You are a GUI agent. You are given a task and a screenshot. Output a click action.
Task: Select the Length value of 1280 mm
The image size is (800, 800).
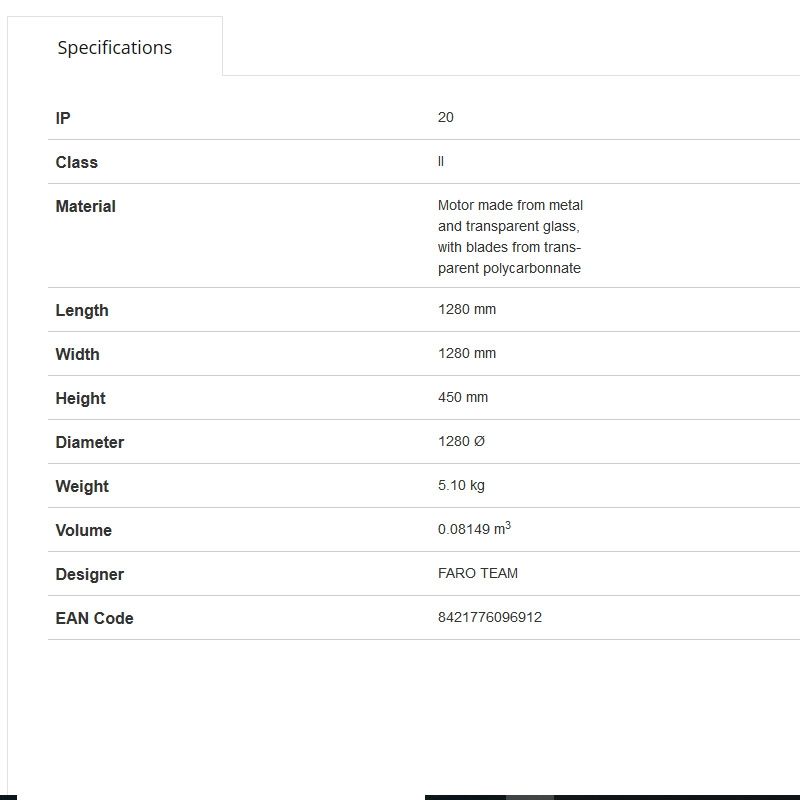point(467,309)
